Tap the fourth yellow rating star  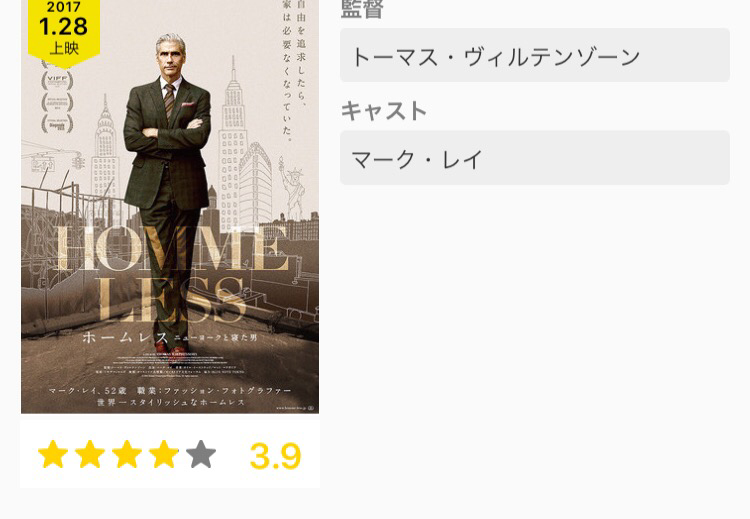tap(164, 454)
